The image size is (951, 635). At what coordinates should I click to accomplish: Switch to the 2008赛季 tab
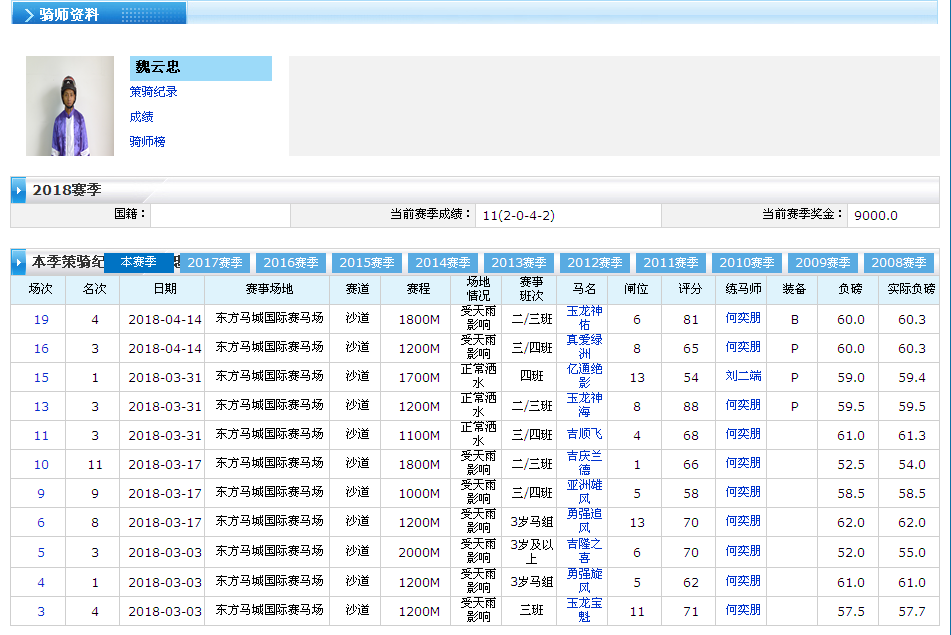(x=899, y=263)
